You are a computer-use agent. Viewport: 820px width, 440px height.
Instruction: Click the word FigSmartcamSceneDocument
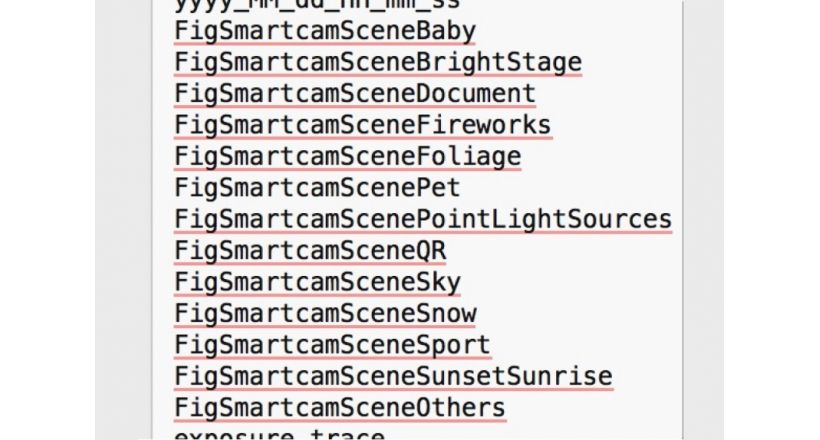point(355,94)
